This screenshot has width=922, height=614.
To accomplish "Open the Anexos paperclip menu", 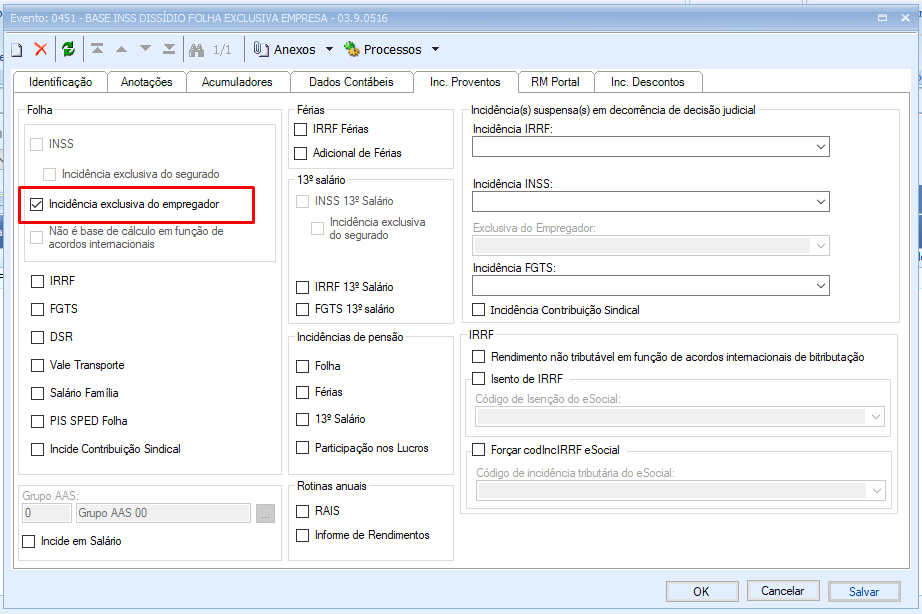I will tap(283, 49).
